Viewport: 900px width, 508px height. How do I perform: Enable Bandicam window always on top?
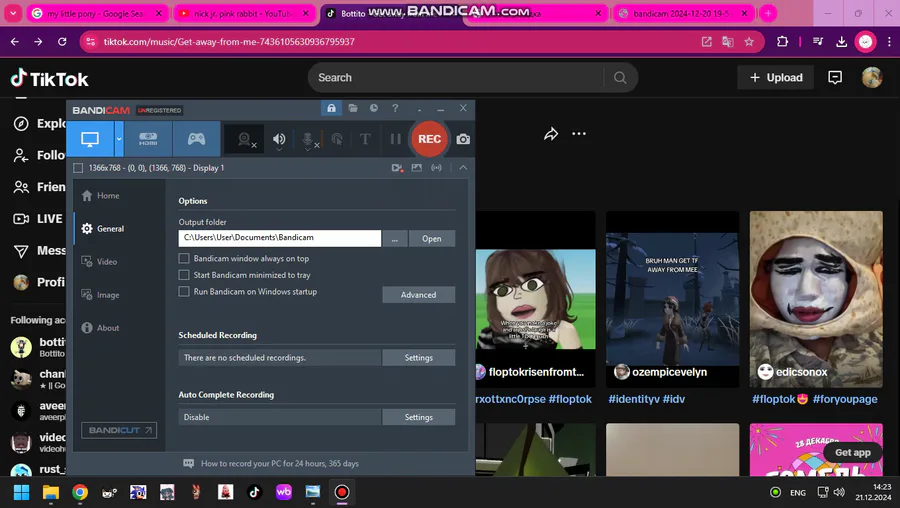[x=184, y=258]
